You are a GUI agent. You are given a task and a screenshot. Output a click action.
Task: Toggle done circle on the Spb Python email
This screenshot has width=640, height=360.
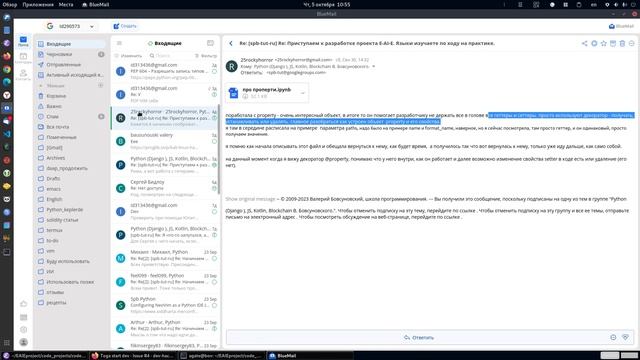tap(214, 305)
